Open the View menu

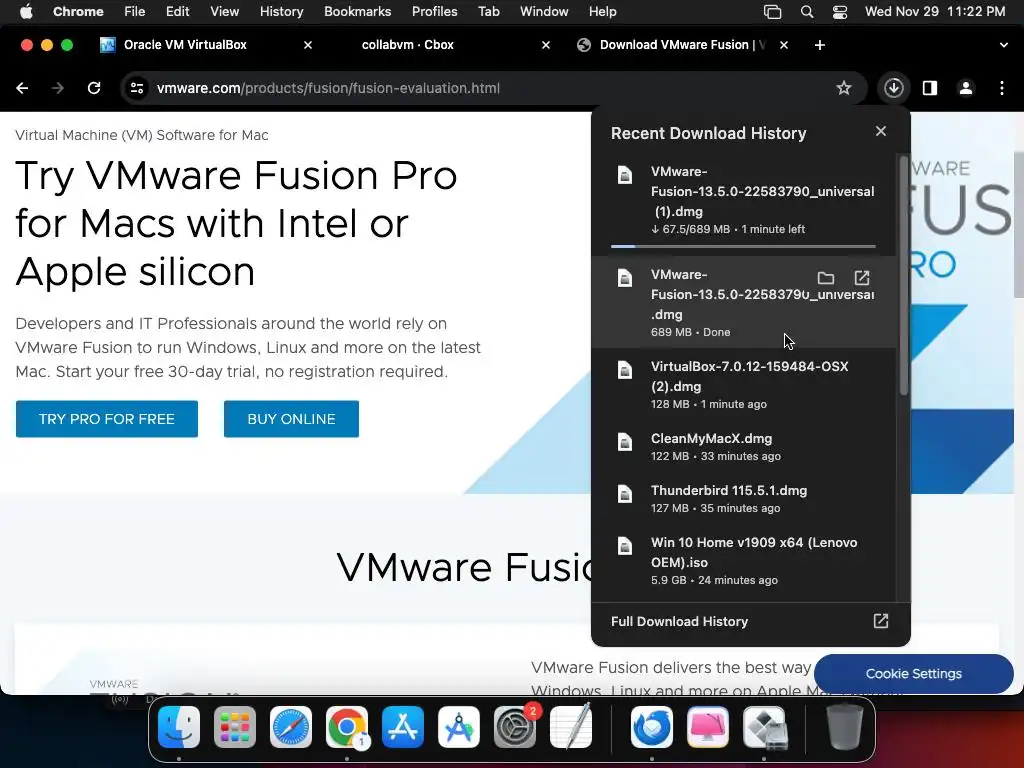(224, 12)
